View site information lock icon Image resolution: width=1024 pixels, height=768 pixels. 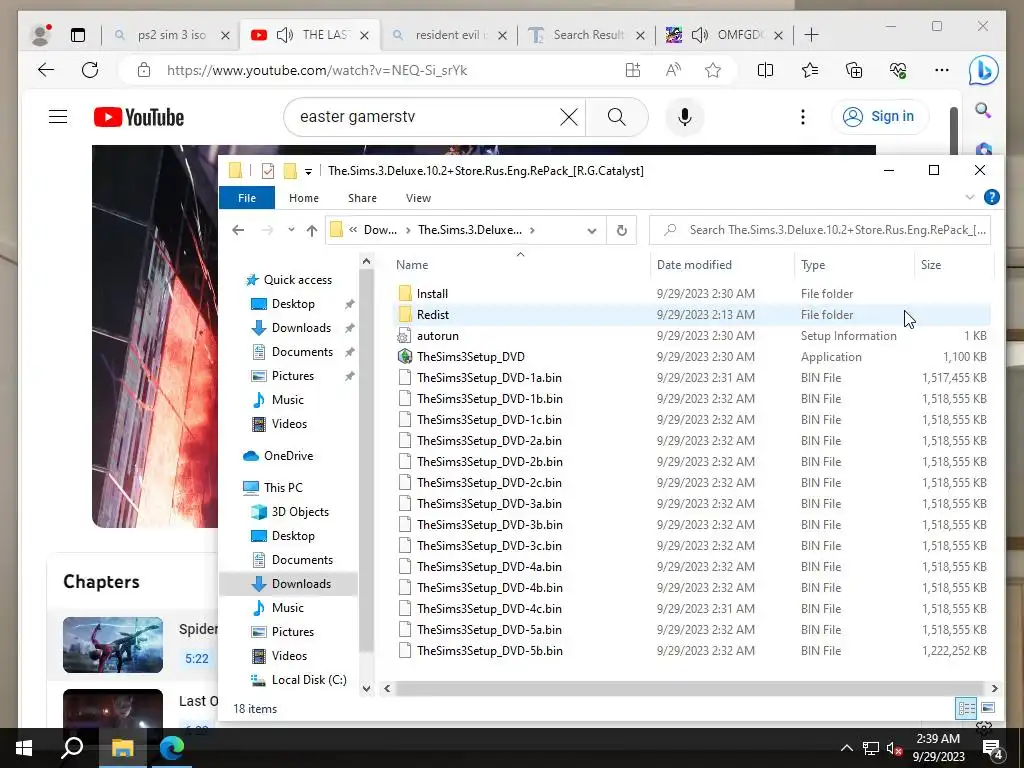tap(144, 71)
